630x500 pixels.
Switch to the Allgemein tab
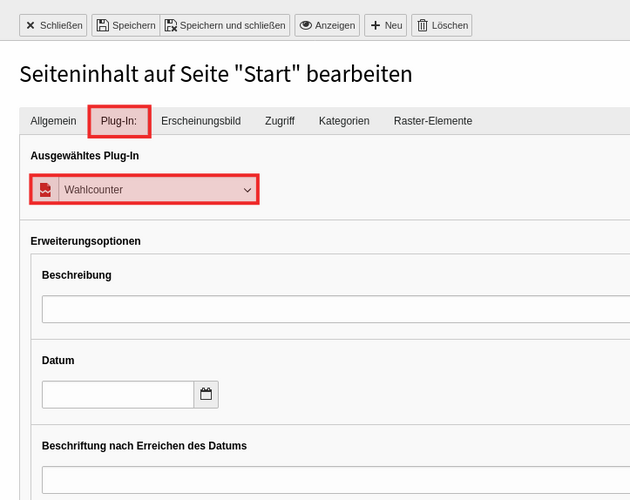[x=53, y=121]
